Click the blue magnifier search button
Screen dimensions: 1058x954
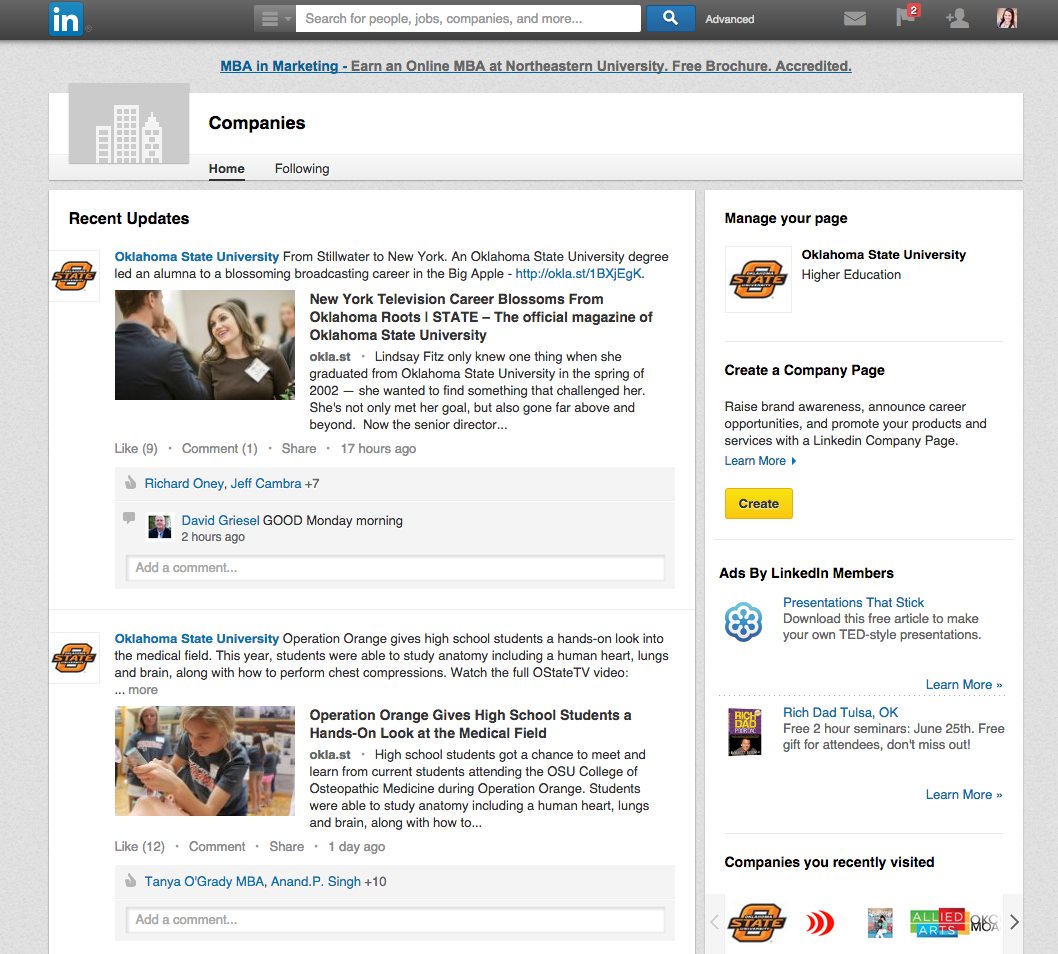pos(670,19)
